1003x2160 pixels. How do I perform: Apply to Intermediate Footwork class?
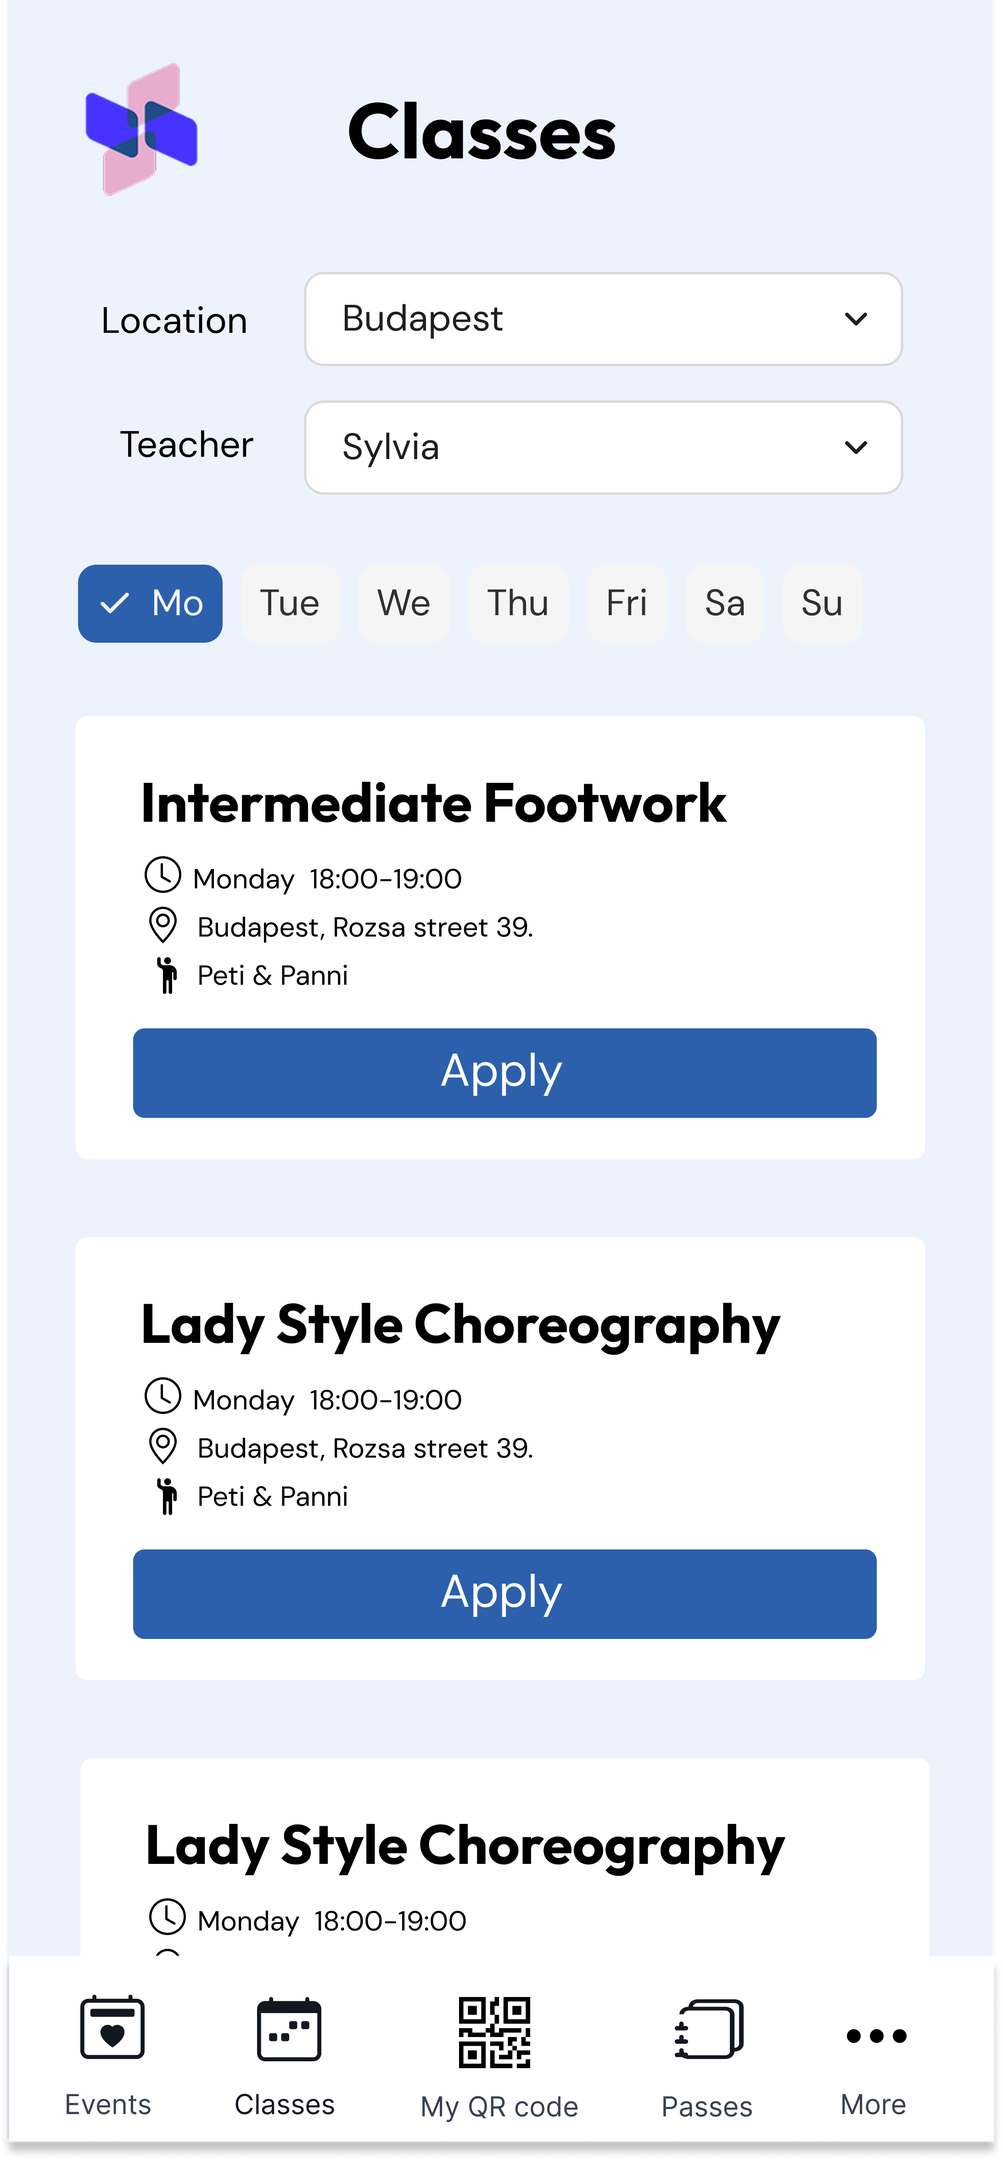click(x=504, y=1073)
